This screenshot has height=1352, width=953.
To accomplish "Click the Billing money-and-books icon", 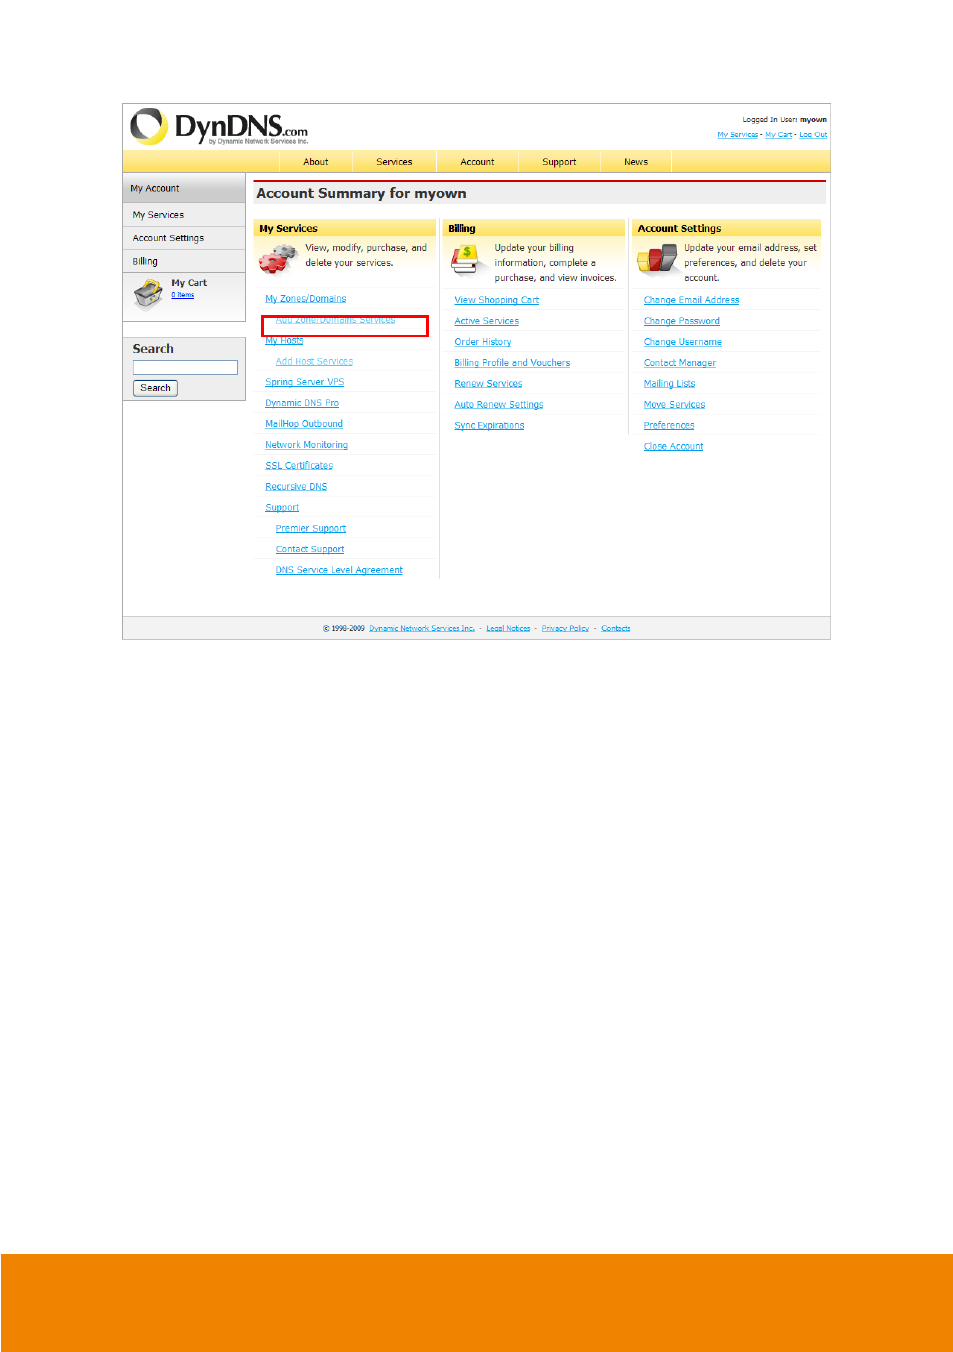I will [466, 259].
